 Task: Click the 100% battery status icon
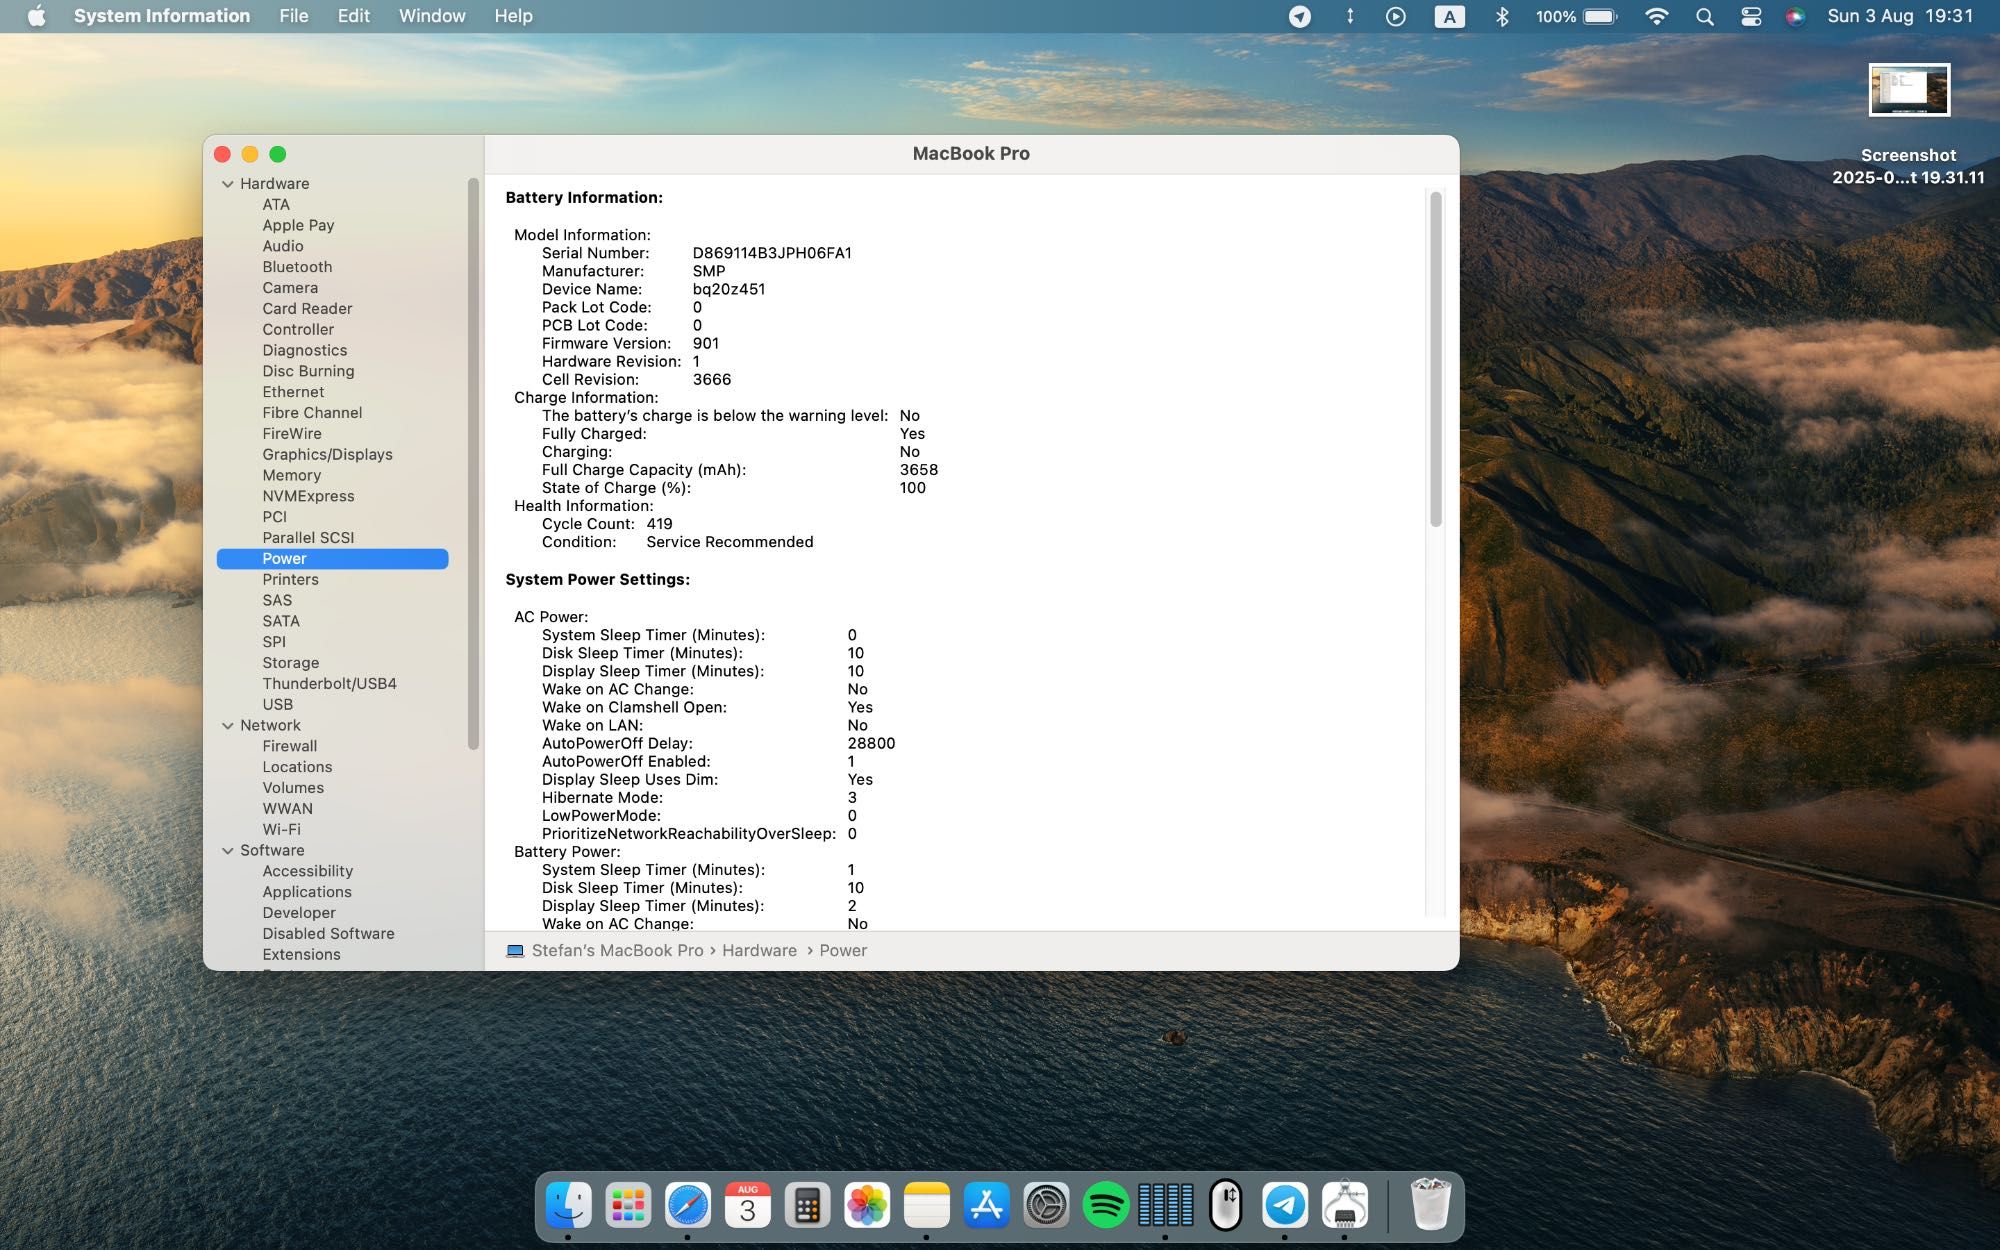pyautogui.click(x=1577, y=16)
